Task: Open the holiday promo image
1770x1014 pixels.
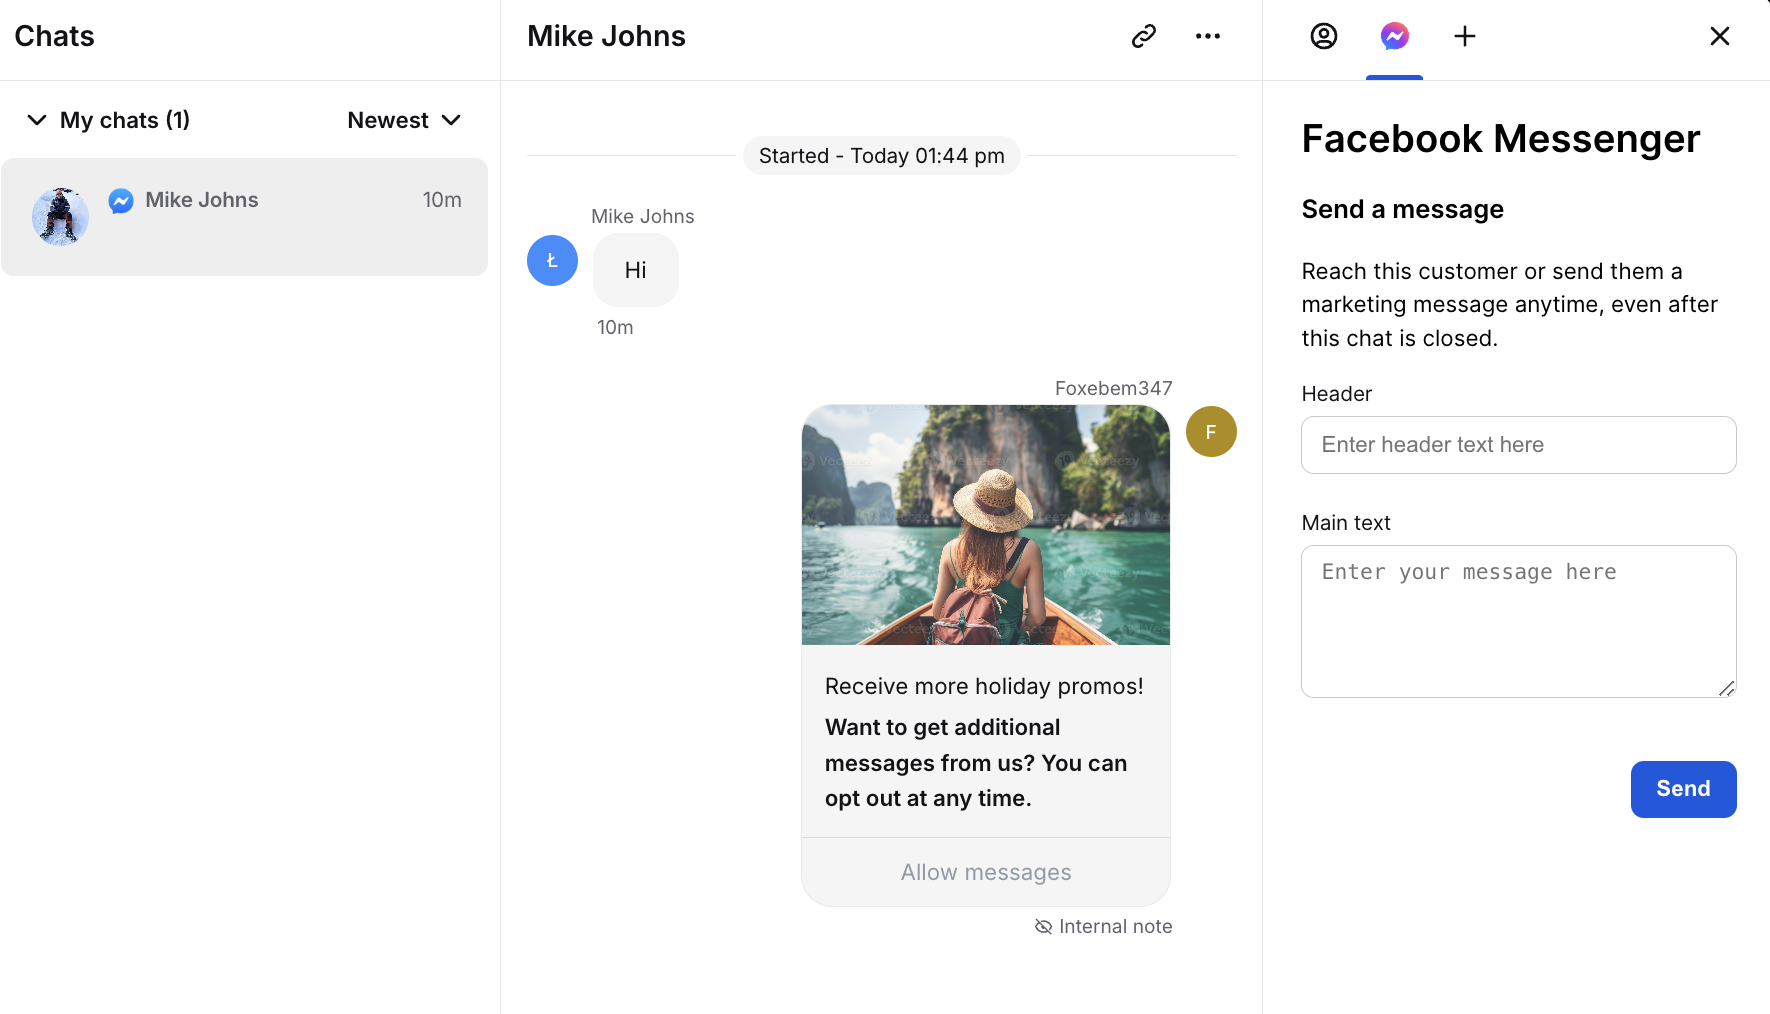Action: point(985,524)
